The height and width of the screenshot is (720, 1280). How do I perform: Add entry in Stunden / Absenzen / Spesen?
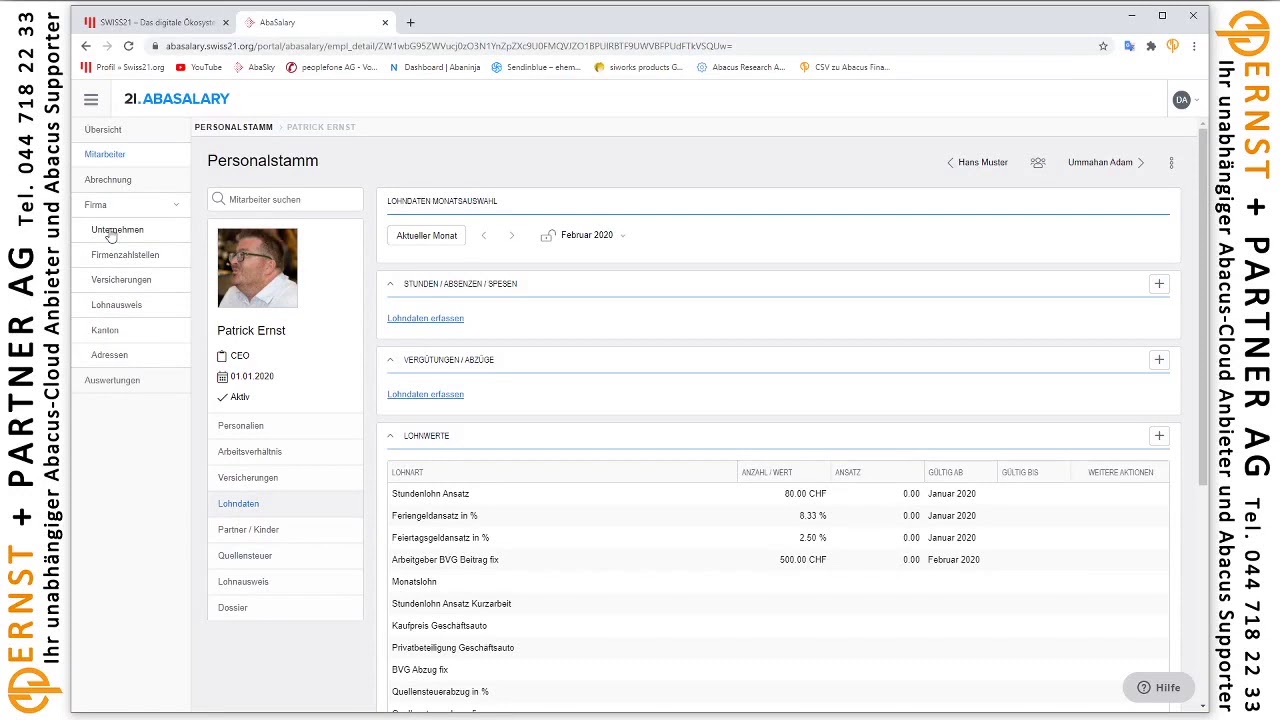1159,284
